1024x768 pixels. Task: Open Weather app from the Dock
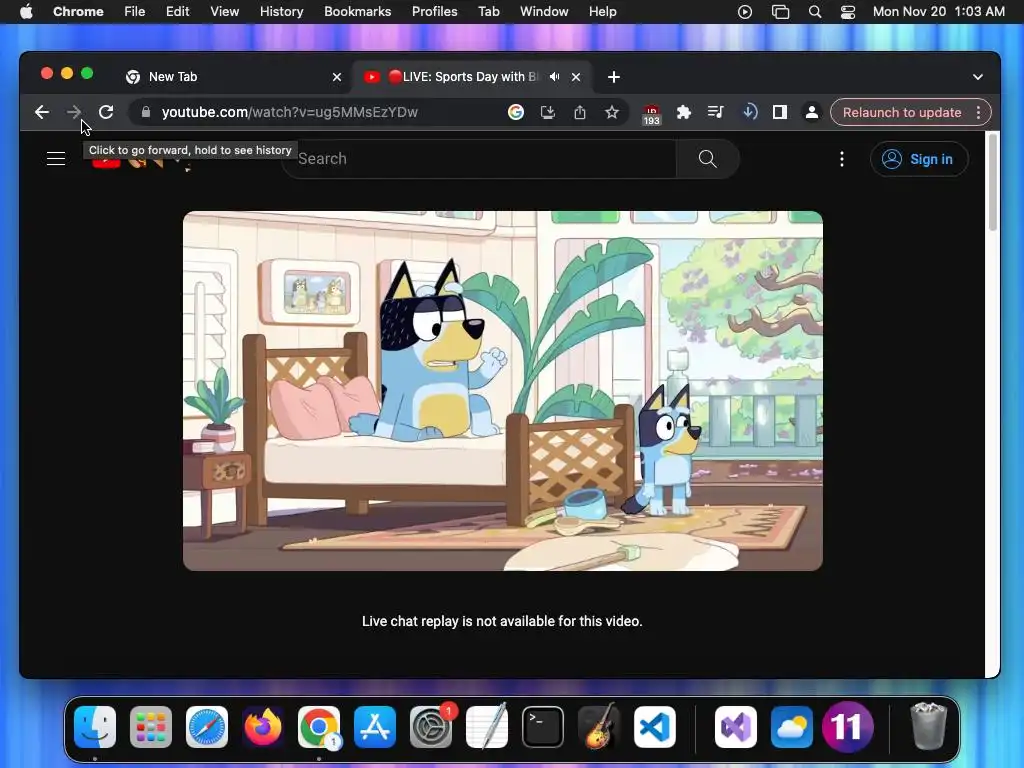tap(792, 727)
